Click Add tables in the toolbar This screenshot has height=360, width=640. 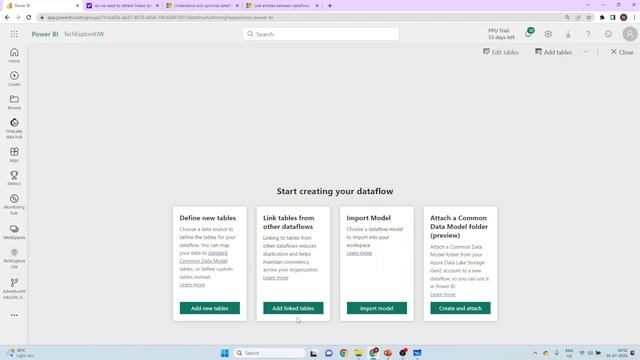coord(553,52)
